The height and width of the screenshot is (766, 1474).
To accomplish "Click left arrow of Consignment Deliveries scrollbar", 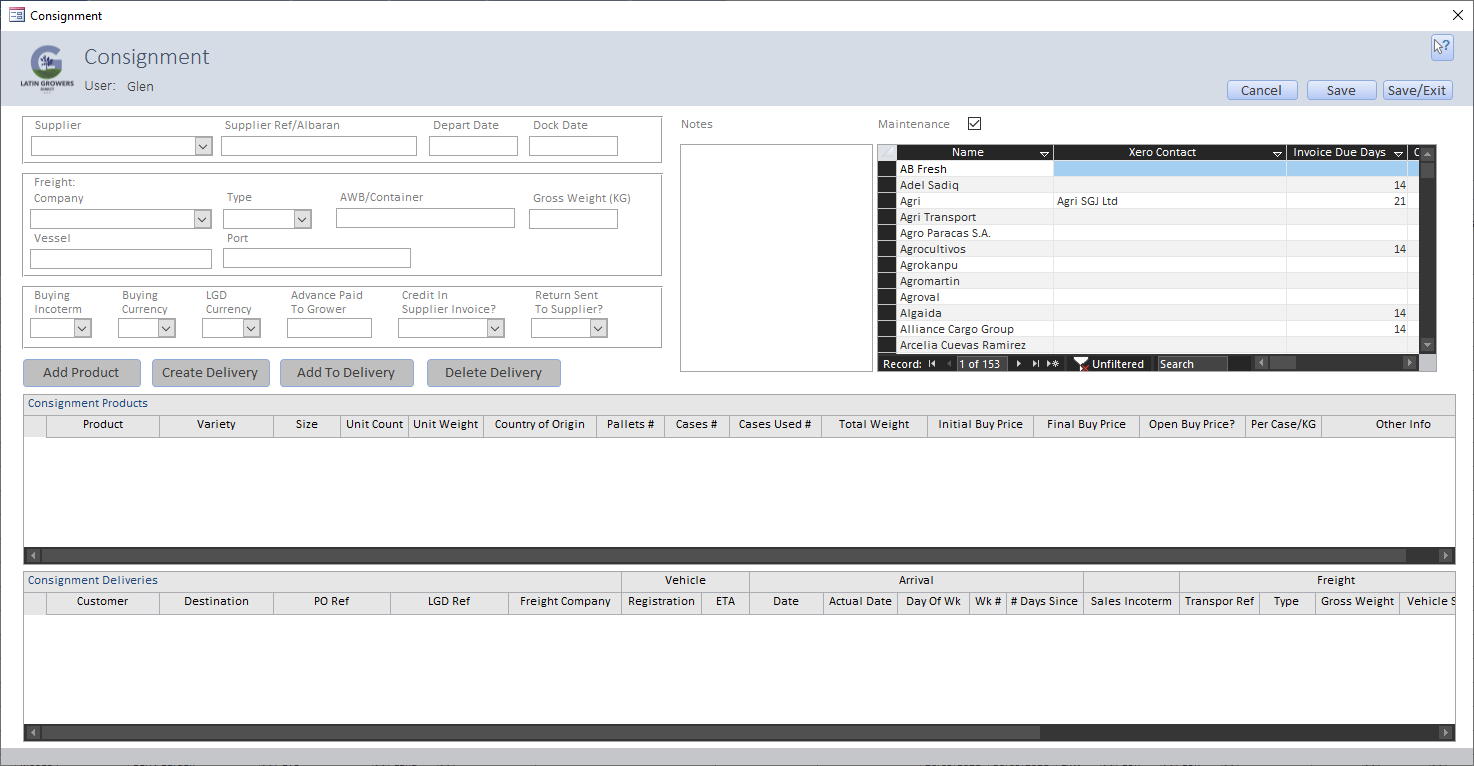I will click(x=33, y=733).
